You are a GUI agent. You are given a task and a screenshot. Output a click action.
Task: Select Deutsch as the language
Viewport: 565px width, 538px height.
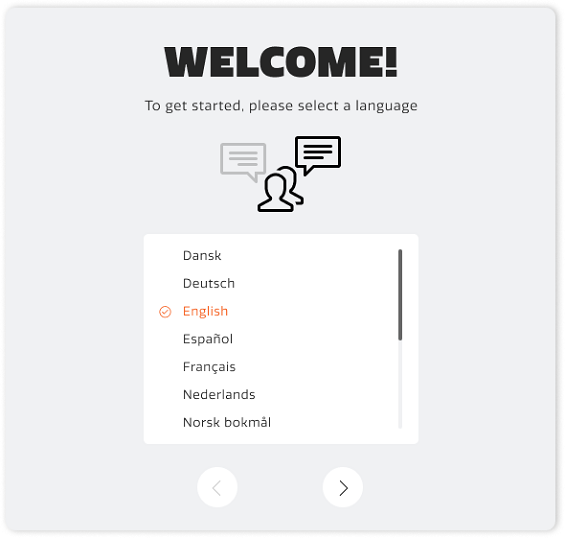[209, 284]
